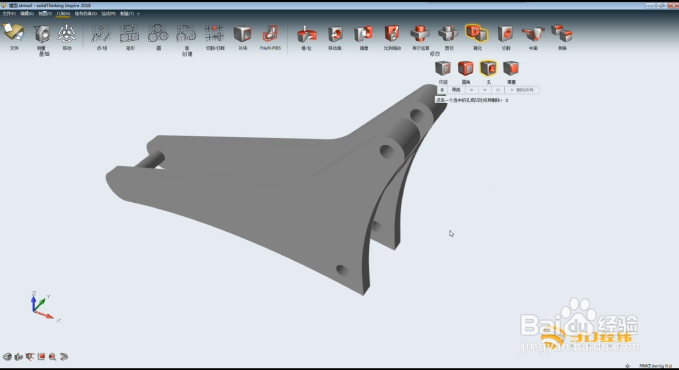
Task: Go to previous hole in microdialog
Action: coord(472,90)
